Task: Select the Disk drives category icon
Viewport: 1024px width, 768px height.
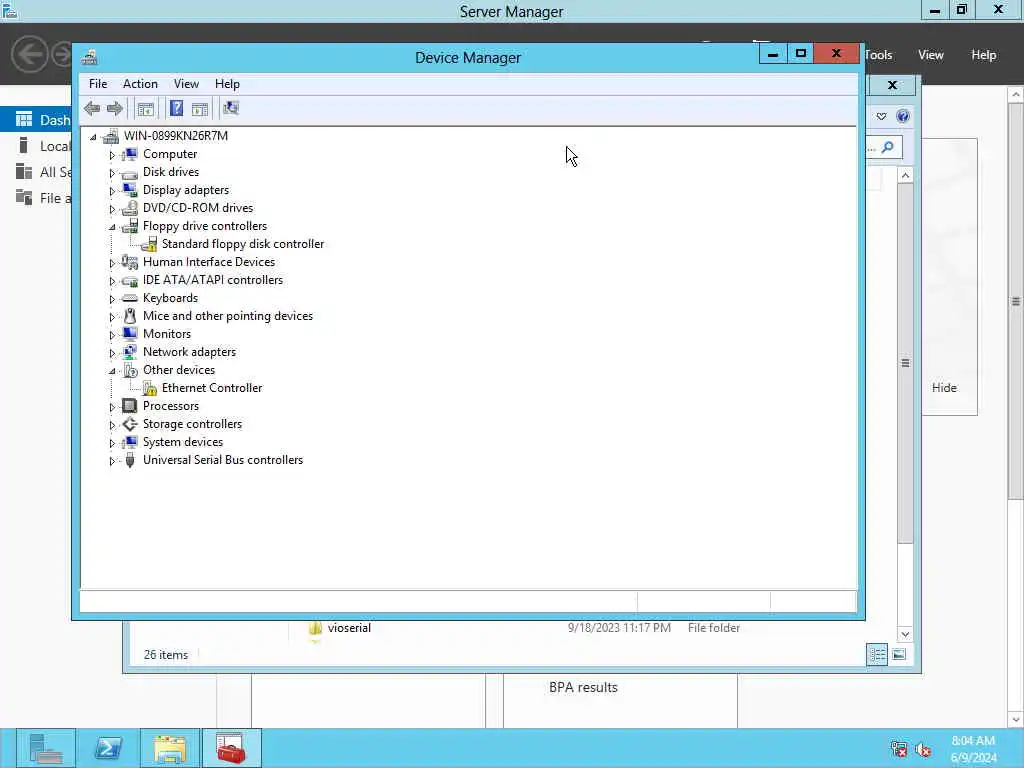Action: (x=130, y=172)
